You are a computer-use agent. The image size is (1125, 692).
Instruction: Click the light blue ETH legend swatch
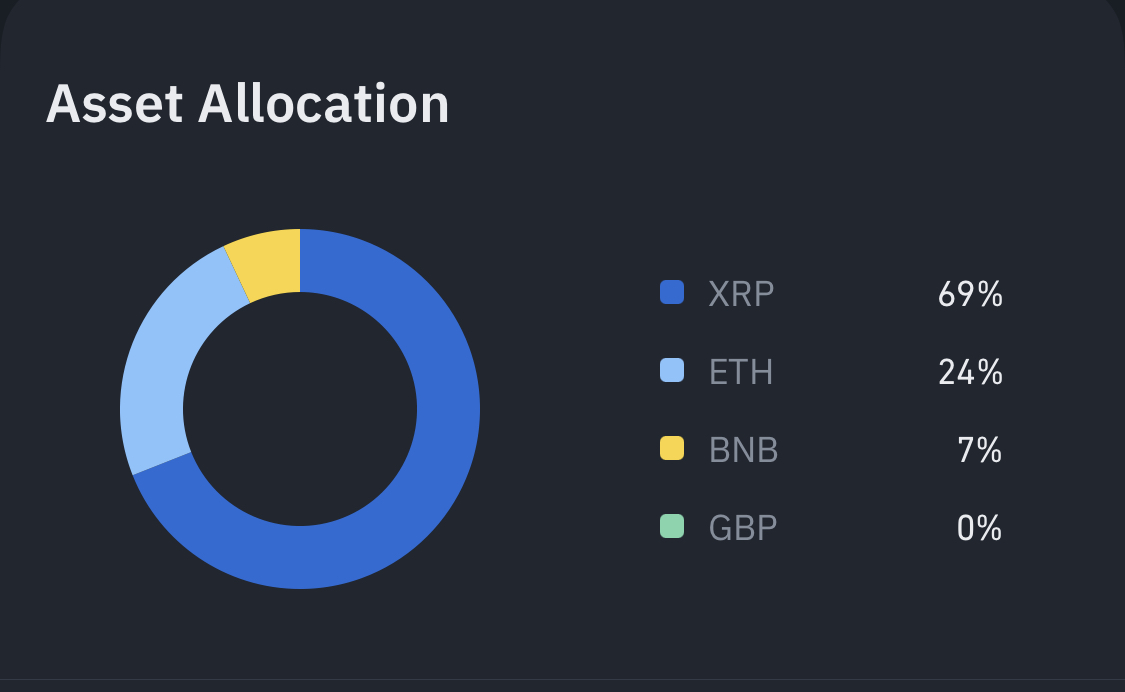pos(672,371)
